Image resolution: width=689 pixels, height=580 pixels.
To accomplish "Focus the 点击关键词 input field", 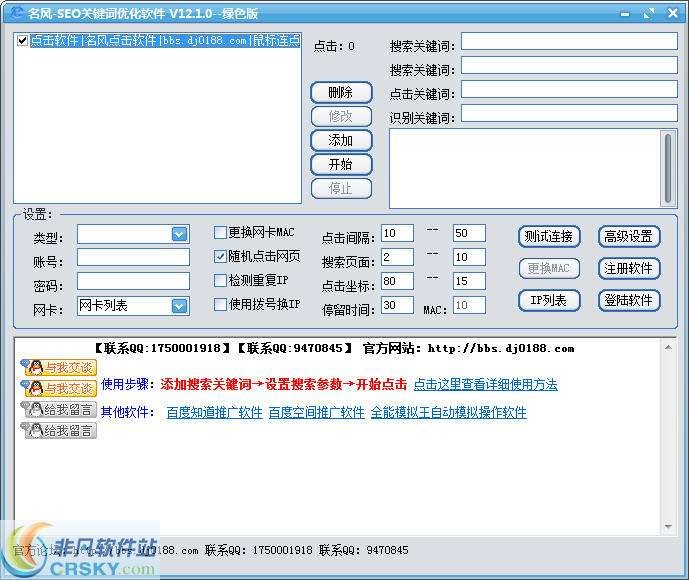I will [x=569, y=89].
